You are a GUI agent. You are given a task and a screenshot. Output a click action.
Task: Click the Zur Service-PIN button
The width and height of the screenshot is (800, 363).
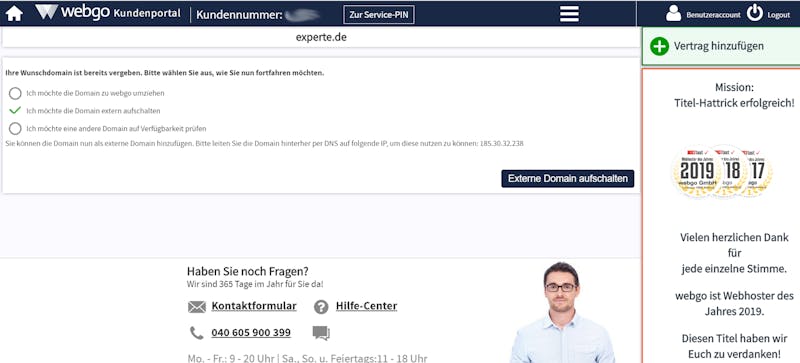[379, 15]
